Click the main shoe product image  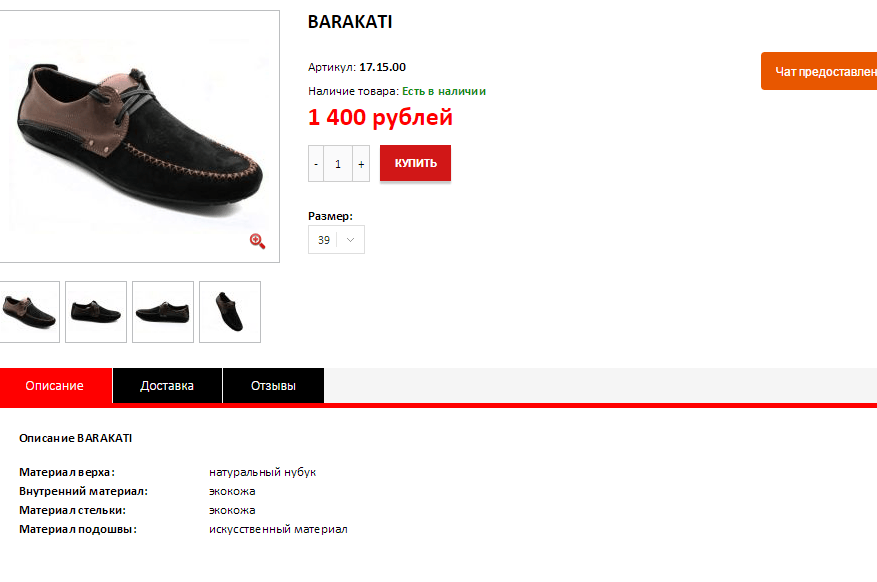tap(139, 136)
